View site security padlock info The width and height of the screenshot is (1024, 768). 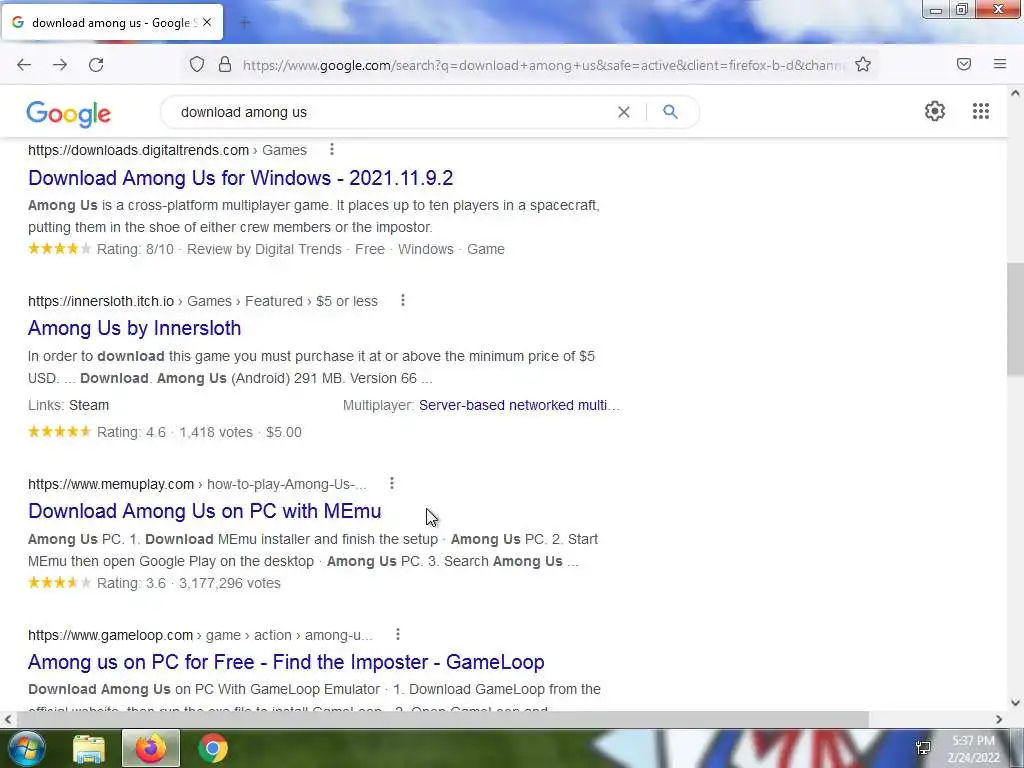(225, 65)
